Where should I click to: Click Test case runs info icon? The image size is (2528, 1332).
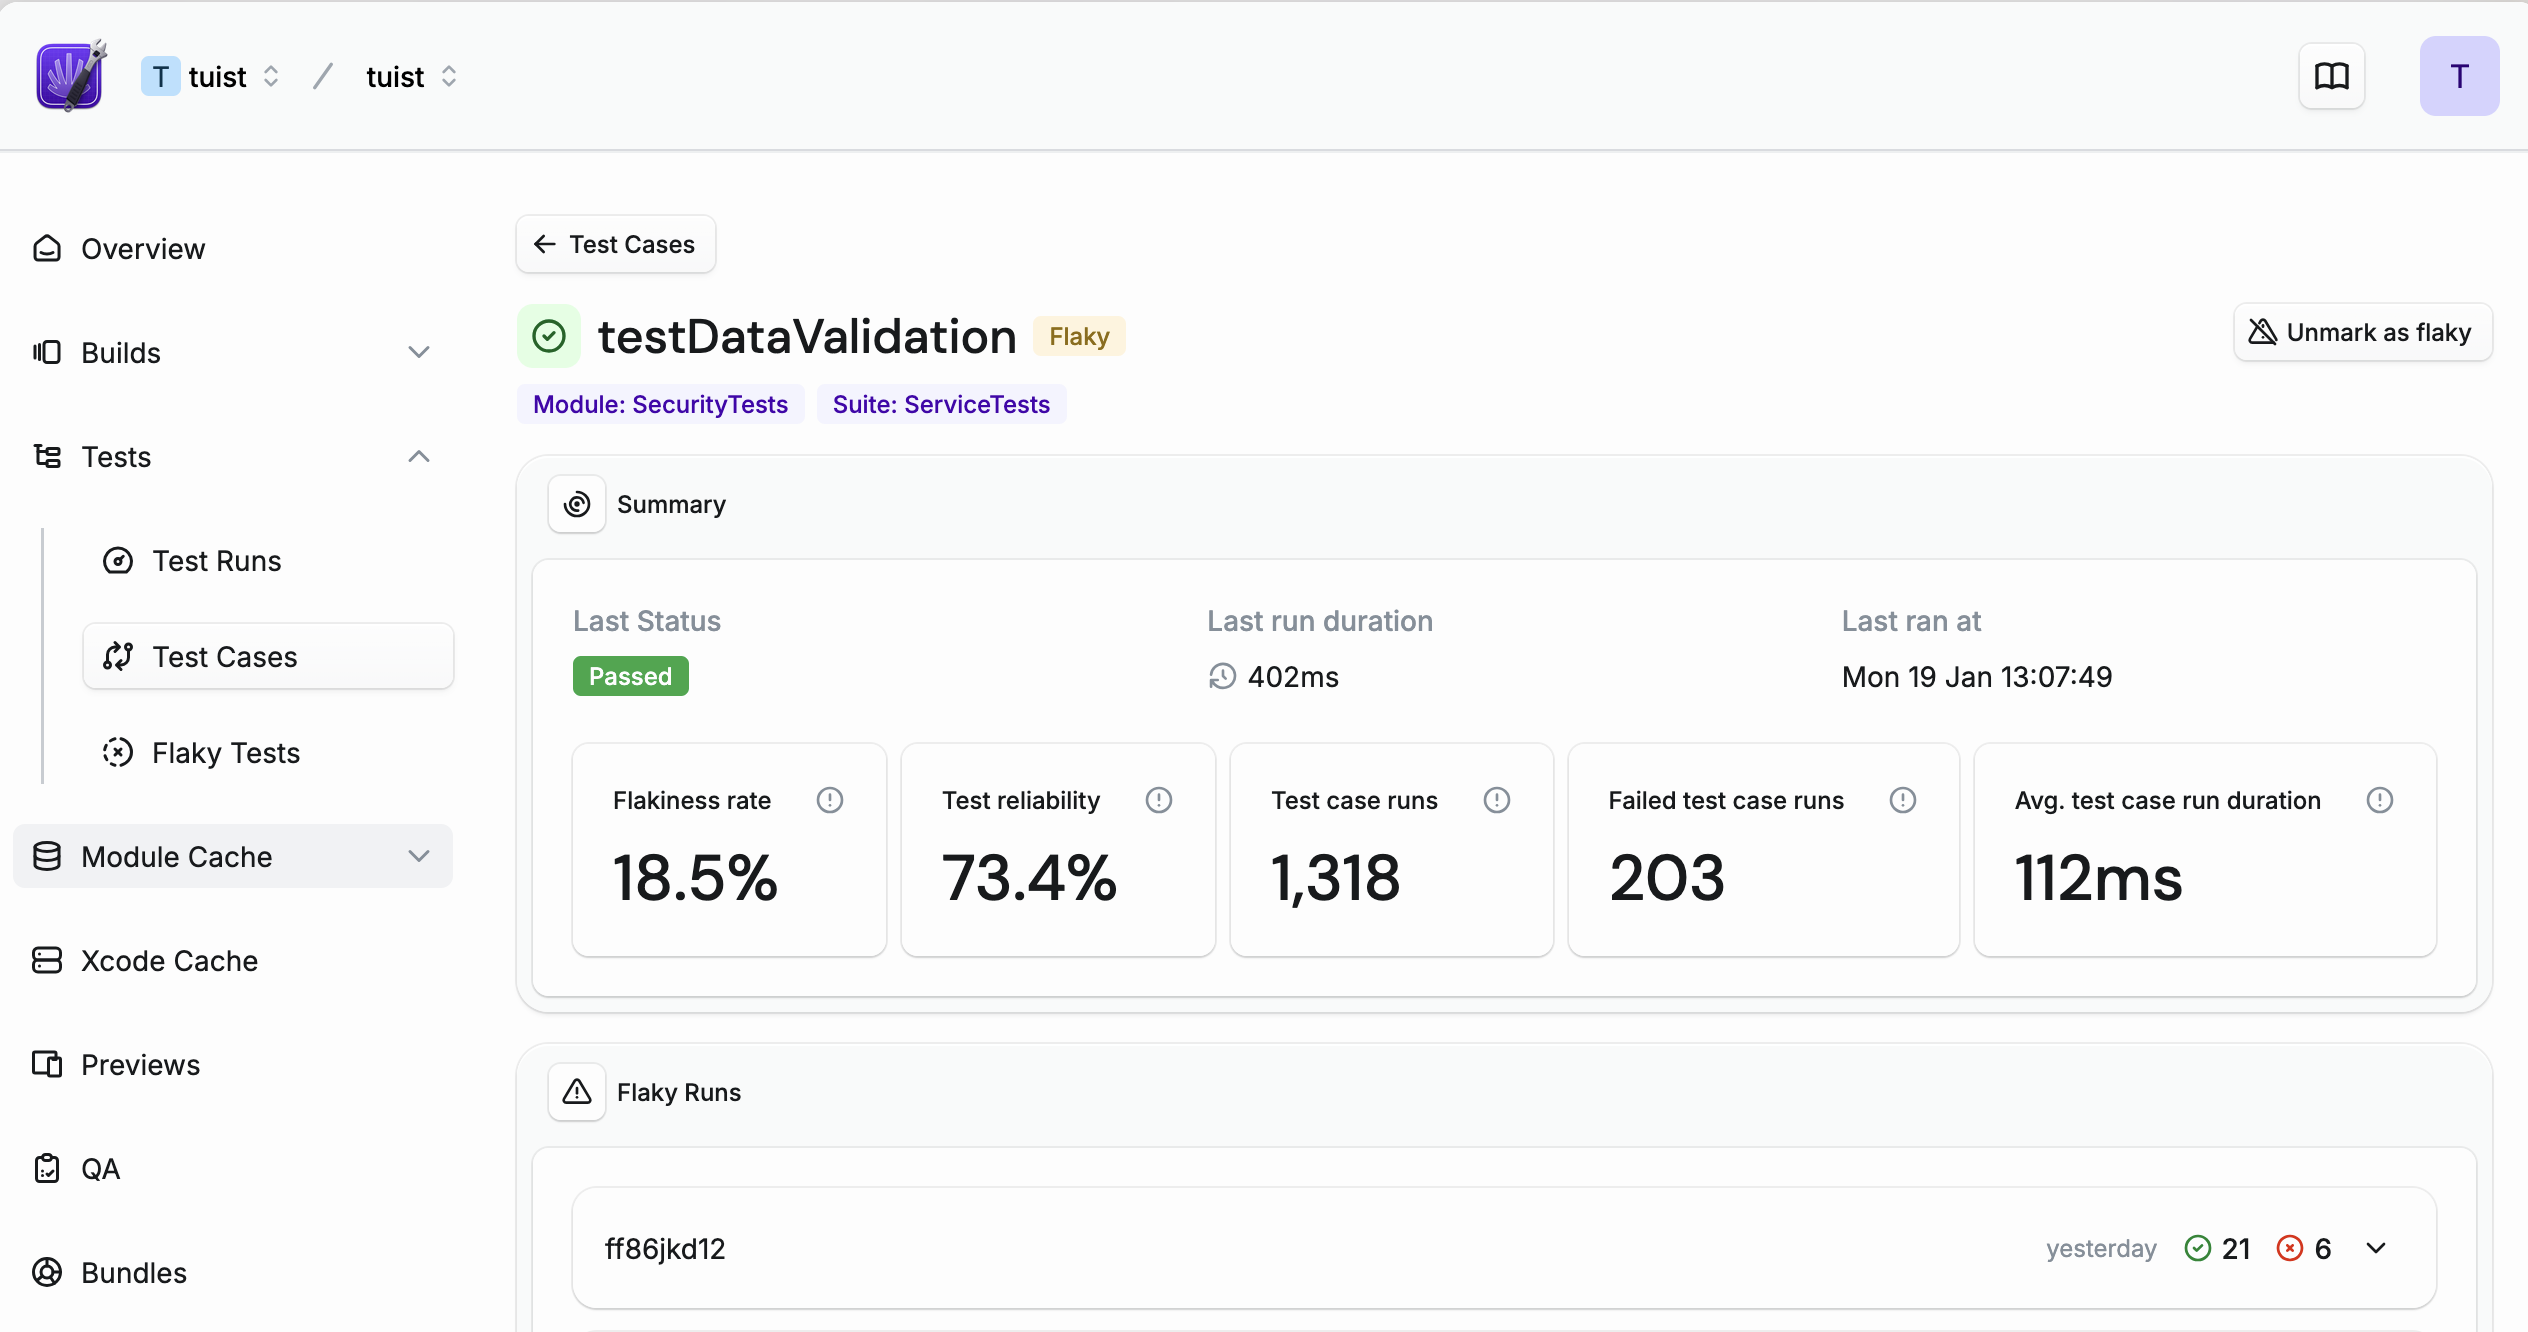point(1496,800)
